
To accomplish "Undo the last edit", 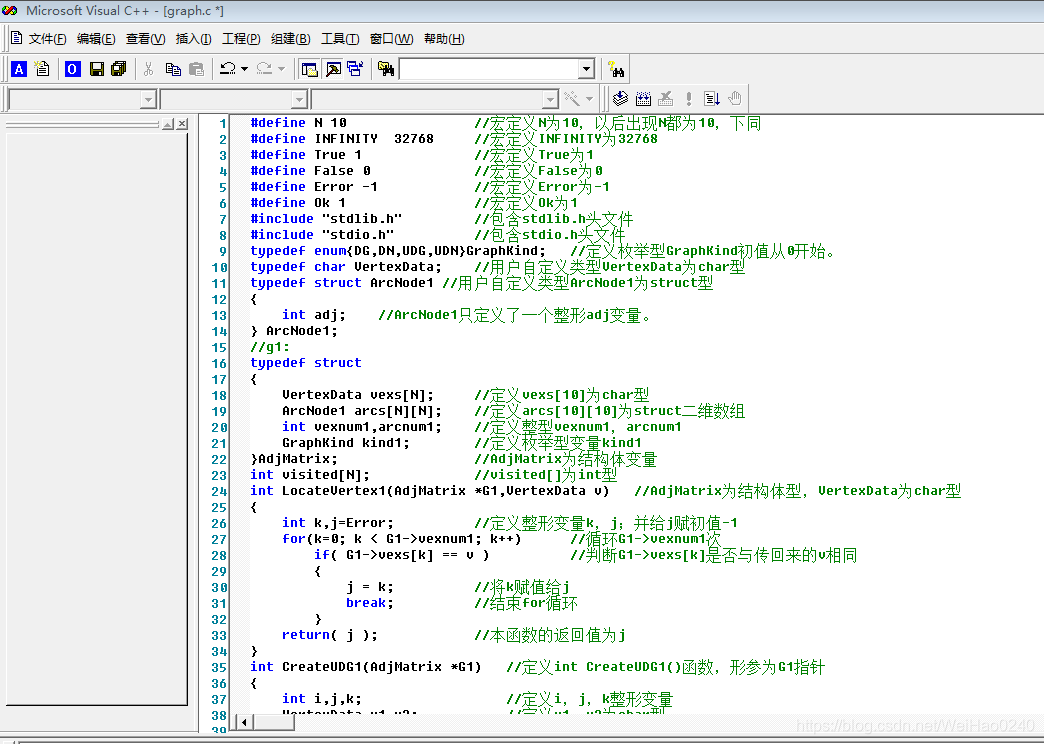I will click(228, 69).
